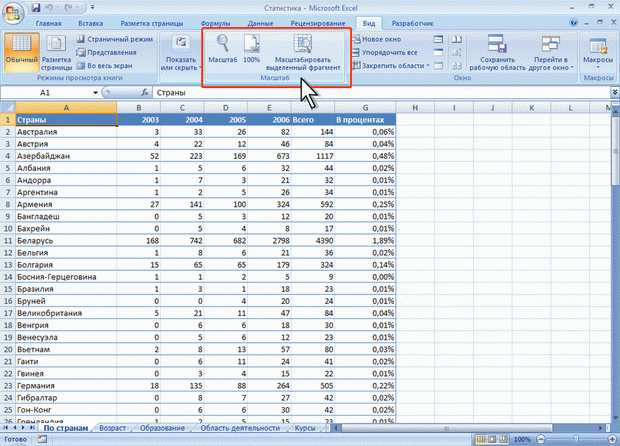
Task: Click Synchronous Scrolling icon
Action: (457, 52)
